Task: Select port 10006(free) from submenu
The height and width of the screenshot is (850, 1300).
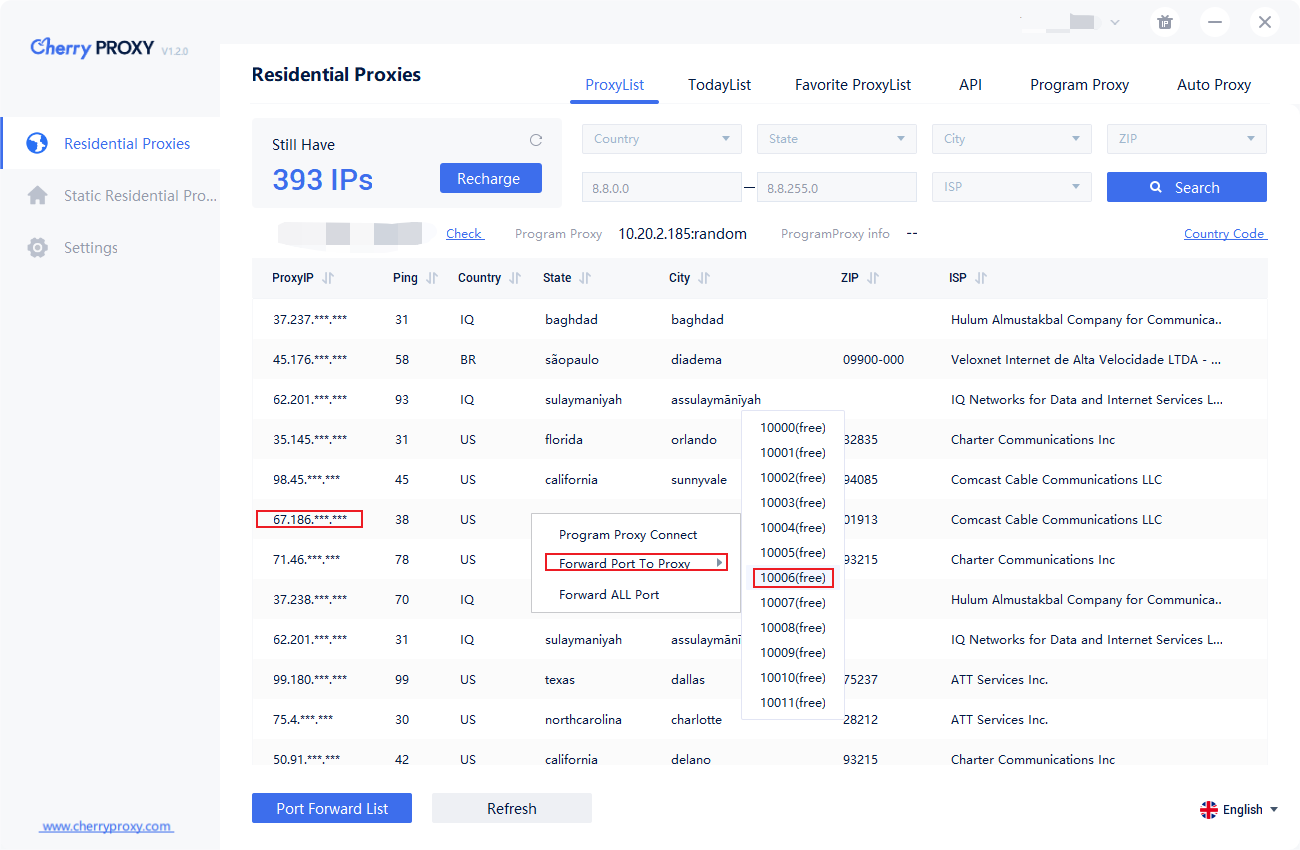Action: (x=793, y=578)
